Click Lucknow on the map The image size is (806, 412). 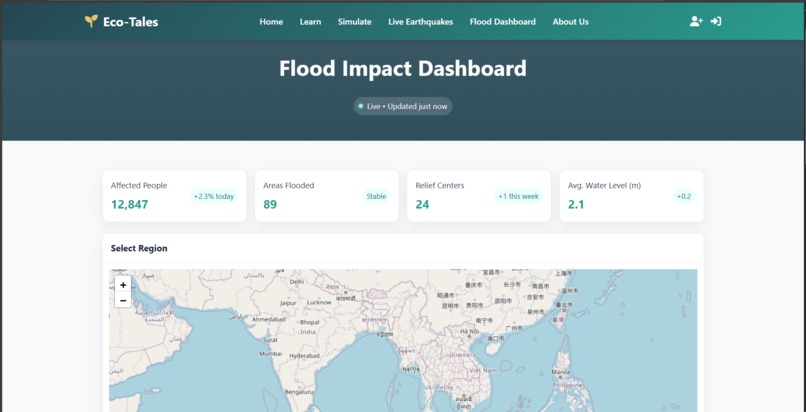[319, 303]
